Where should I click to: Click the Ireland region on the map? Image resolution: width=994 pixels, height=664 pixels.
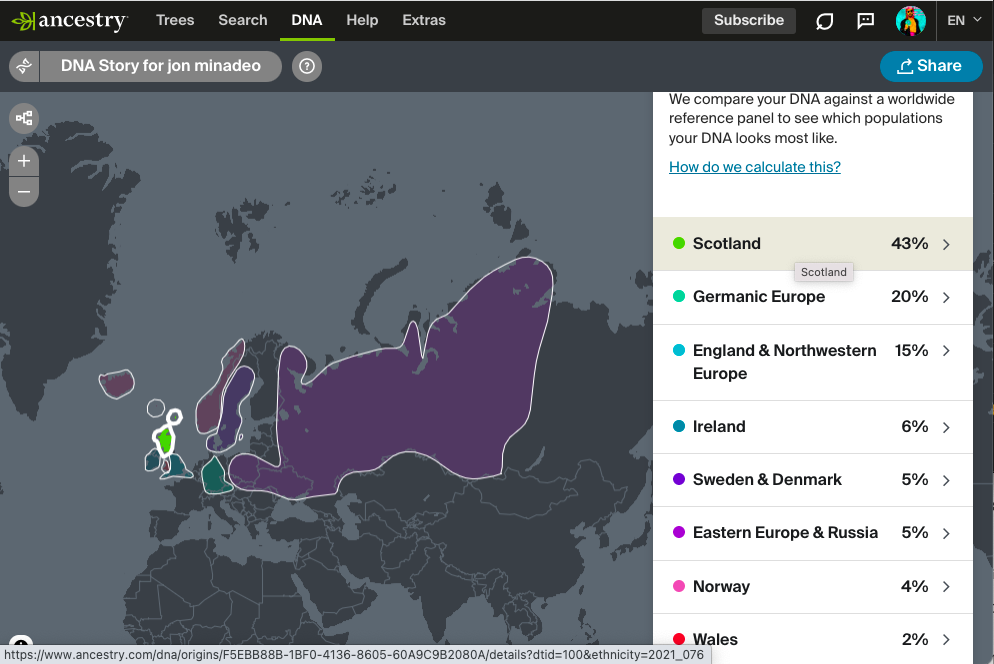point(152,461)
